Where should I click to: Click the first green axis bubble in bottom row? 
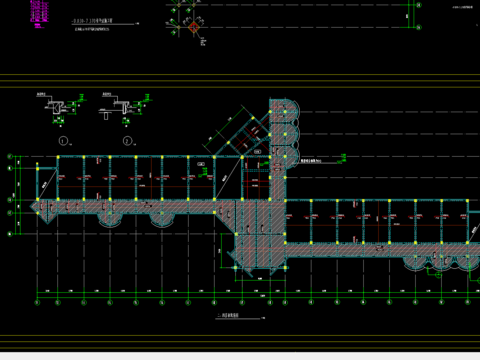pyautogui.click(x=37, y=302)
